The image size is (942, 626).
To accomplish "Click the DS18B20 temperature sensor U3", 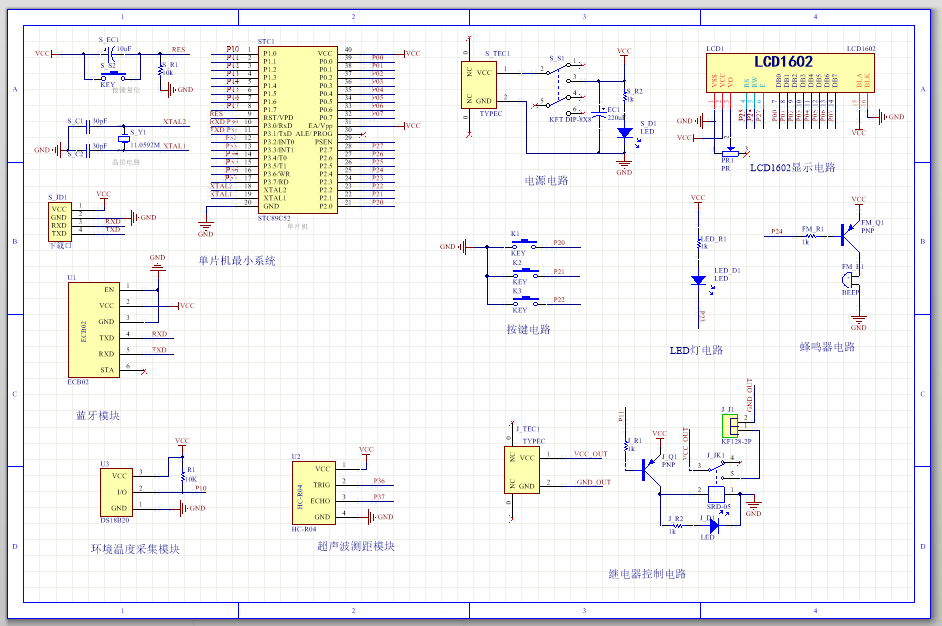I will point(119,491).
